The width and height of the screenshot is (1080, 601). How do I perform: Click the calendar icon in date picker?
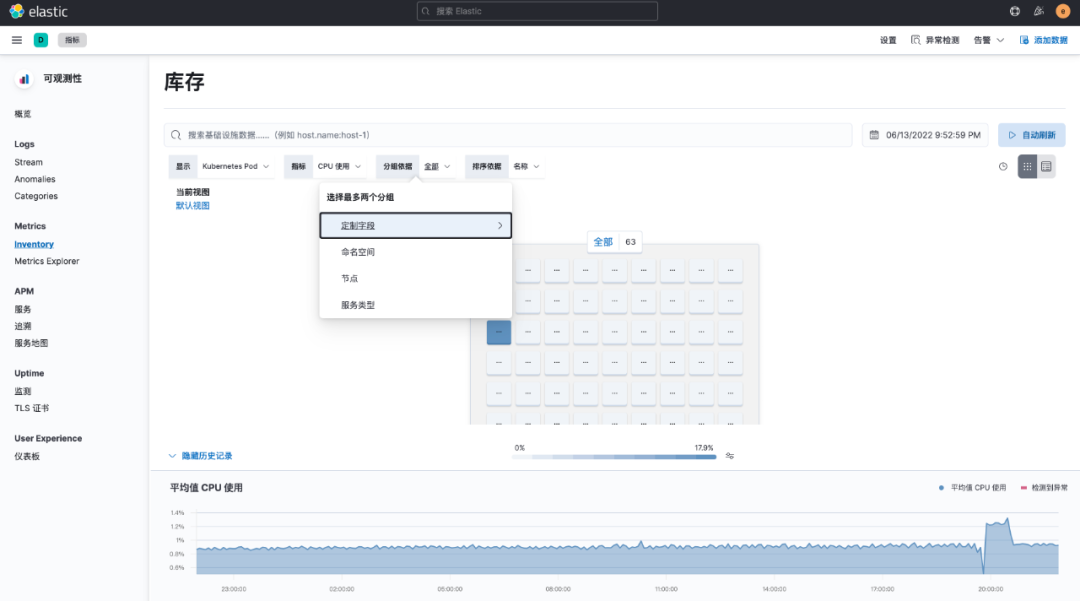874,135
